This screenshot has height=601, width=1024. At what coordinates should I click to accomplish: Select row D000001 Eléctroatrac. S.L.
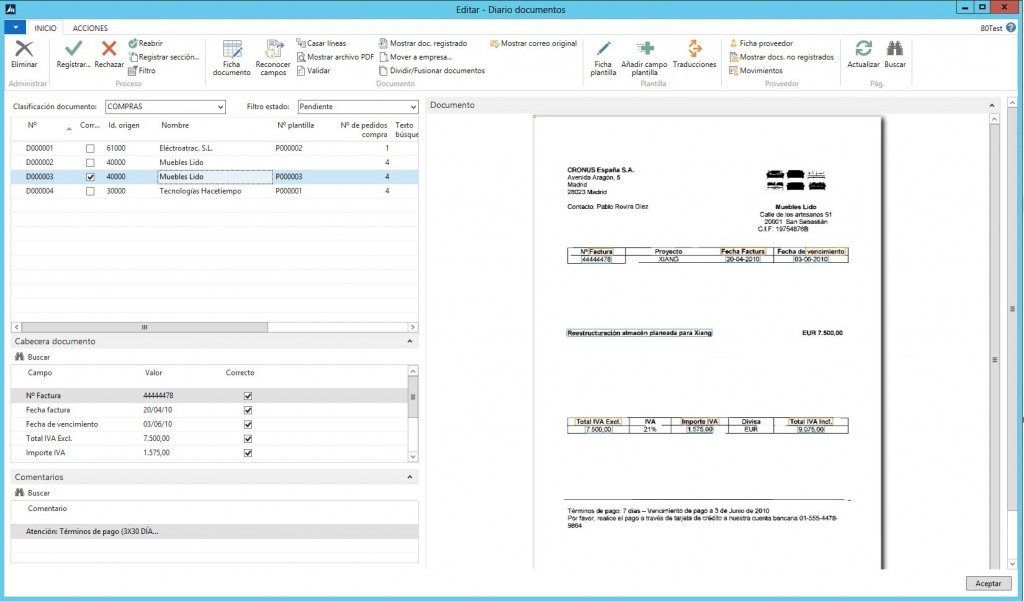pos(214,148)
